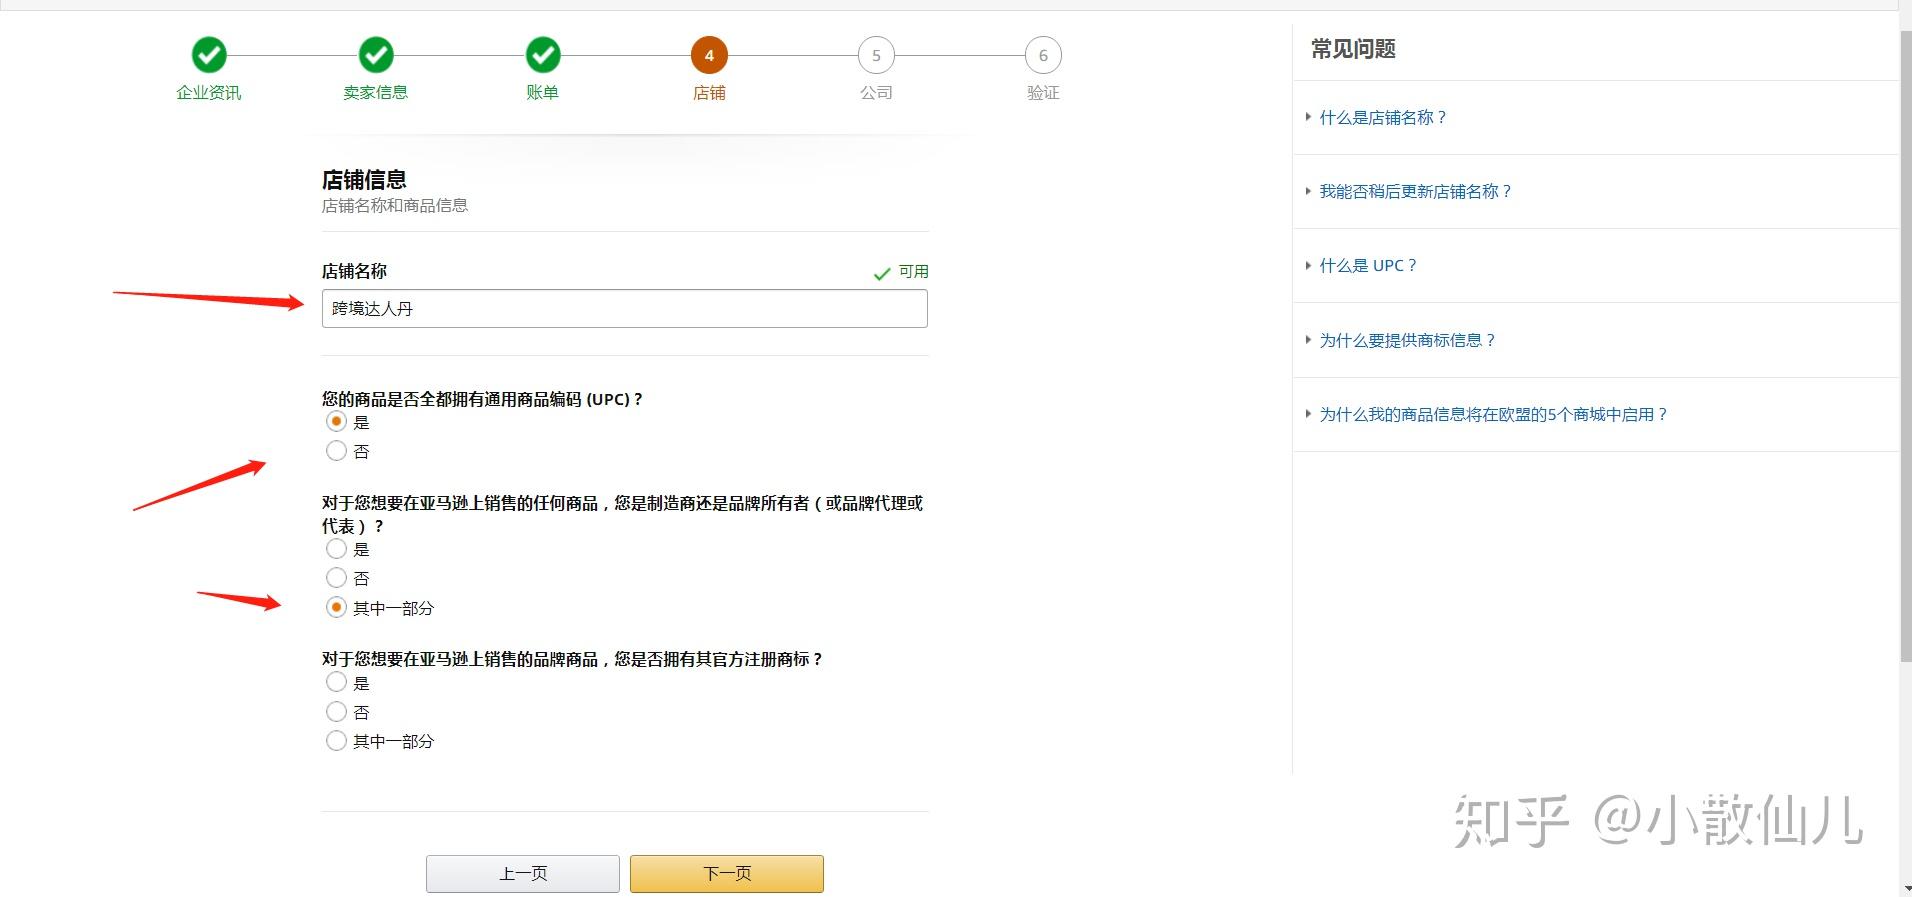This screenshot has height=897, width=1912.
Task: Click the 上一页 previous page button
Action: tap(523, 873)
